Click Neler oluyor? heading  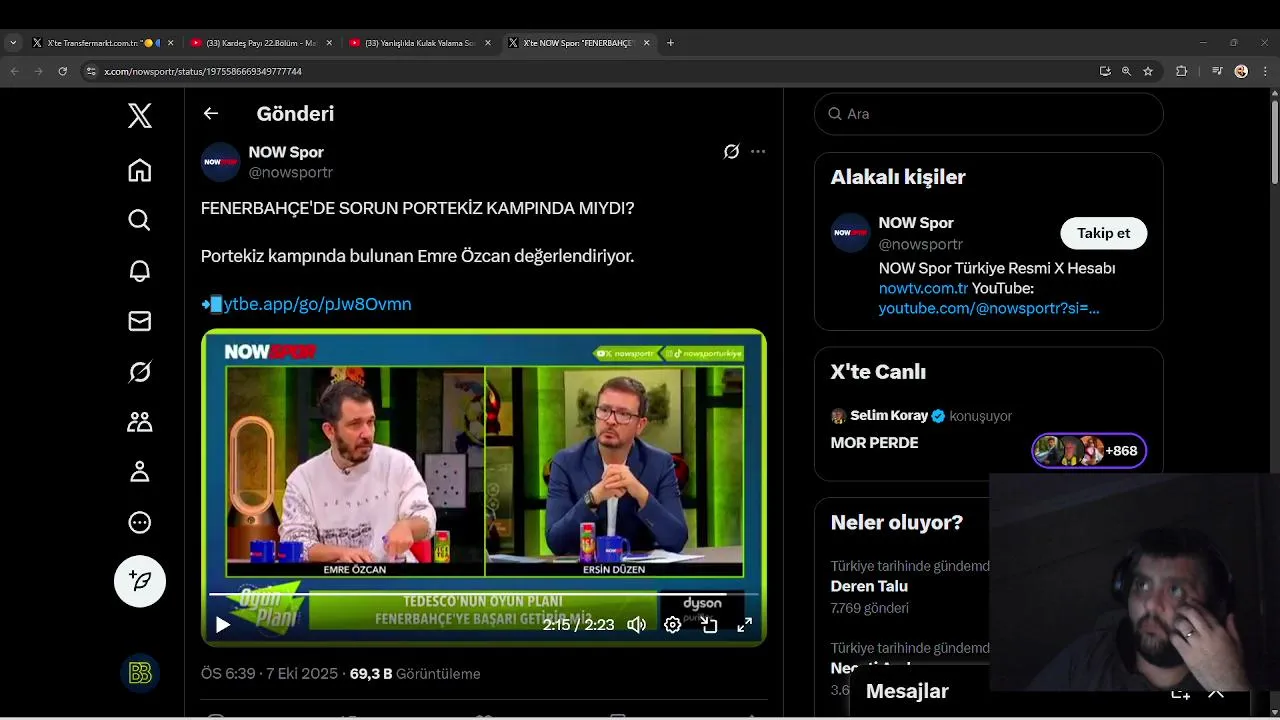[897, 522]
